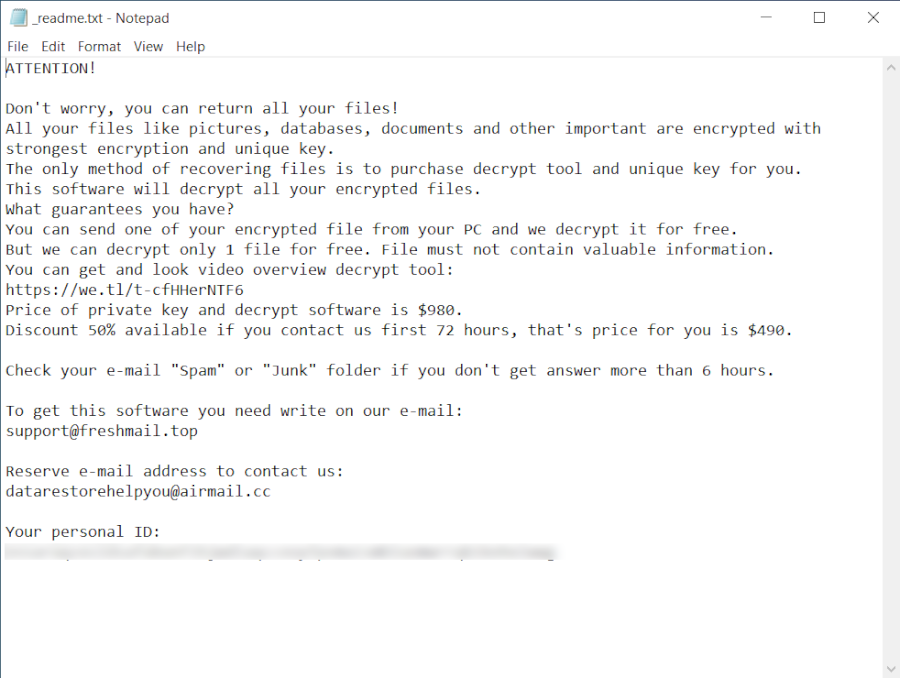Click the scrollbar up arrow

(x=890, y=68)
